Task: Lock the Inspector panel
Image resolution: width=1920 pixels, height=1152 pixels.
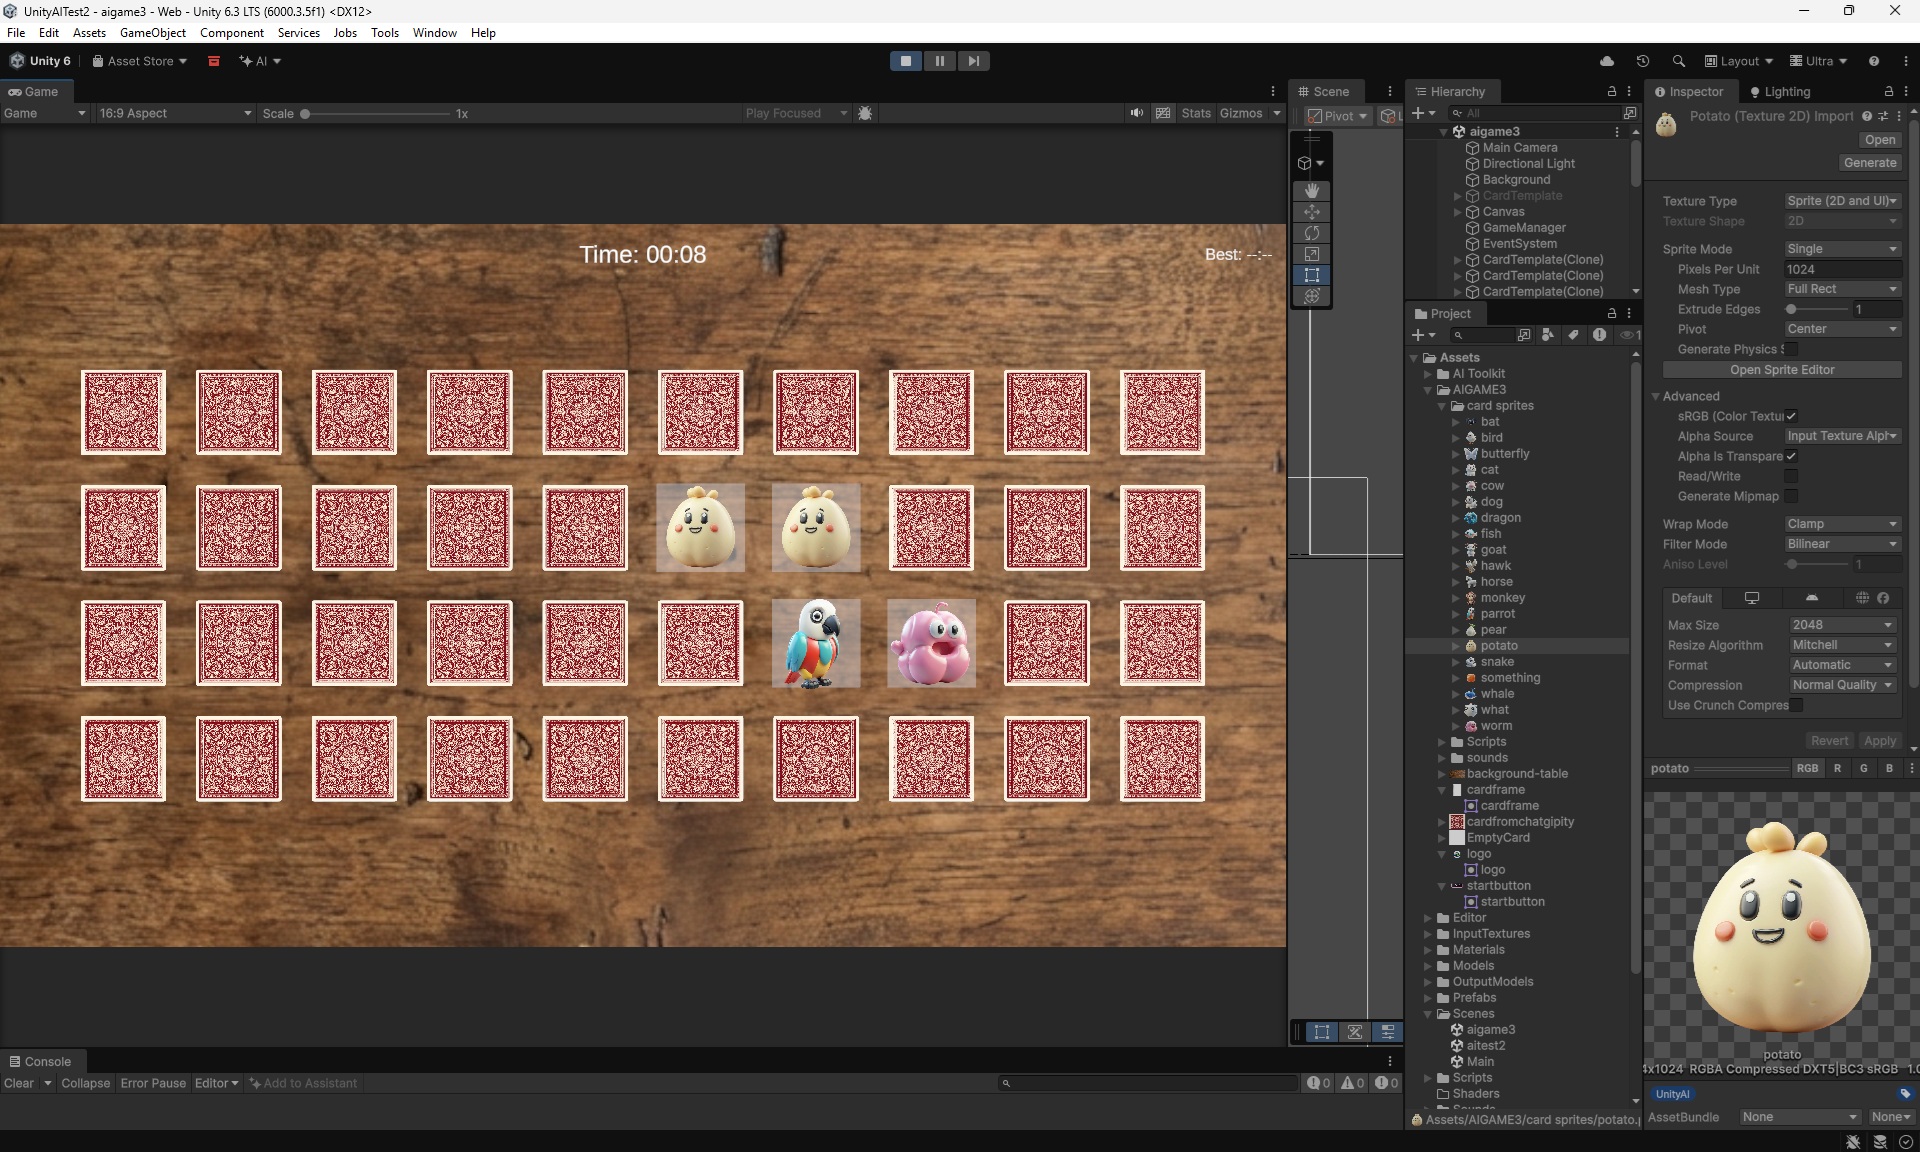Action: tap(1888, 92)
